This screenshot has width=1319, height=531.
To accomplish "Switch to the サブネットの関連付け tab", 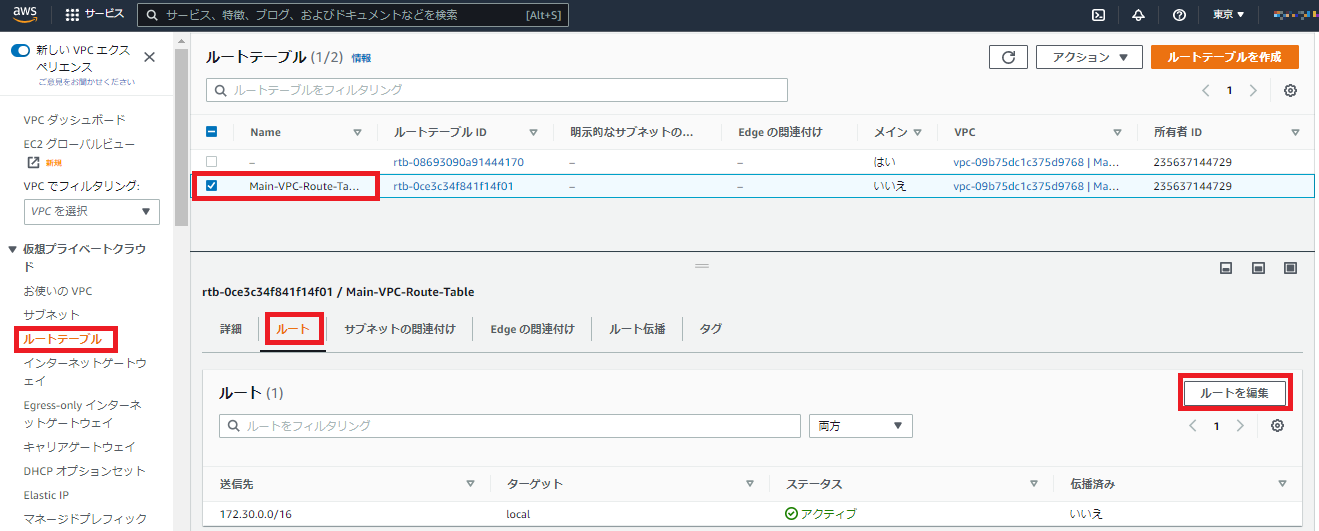I will 399,329.
